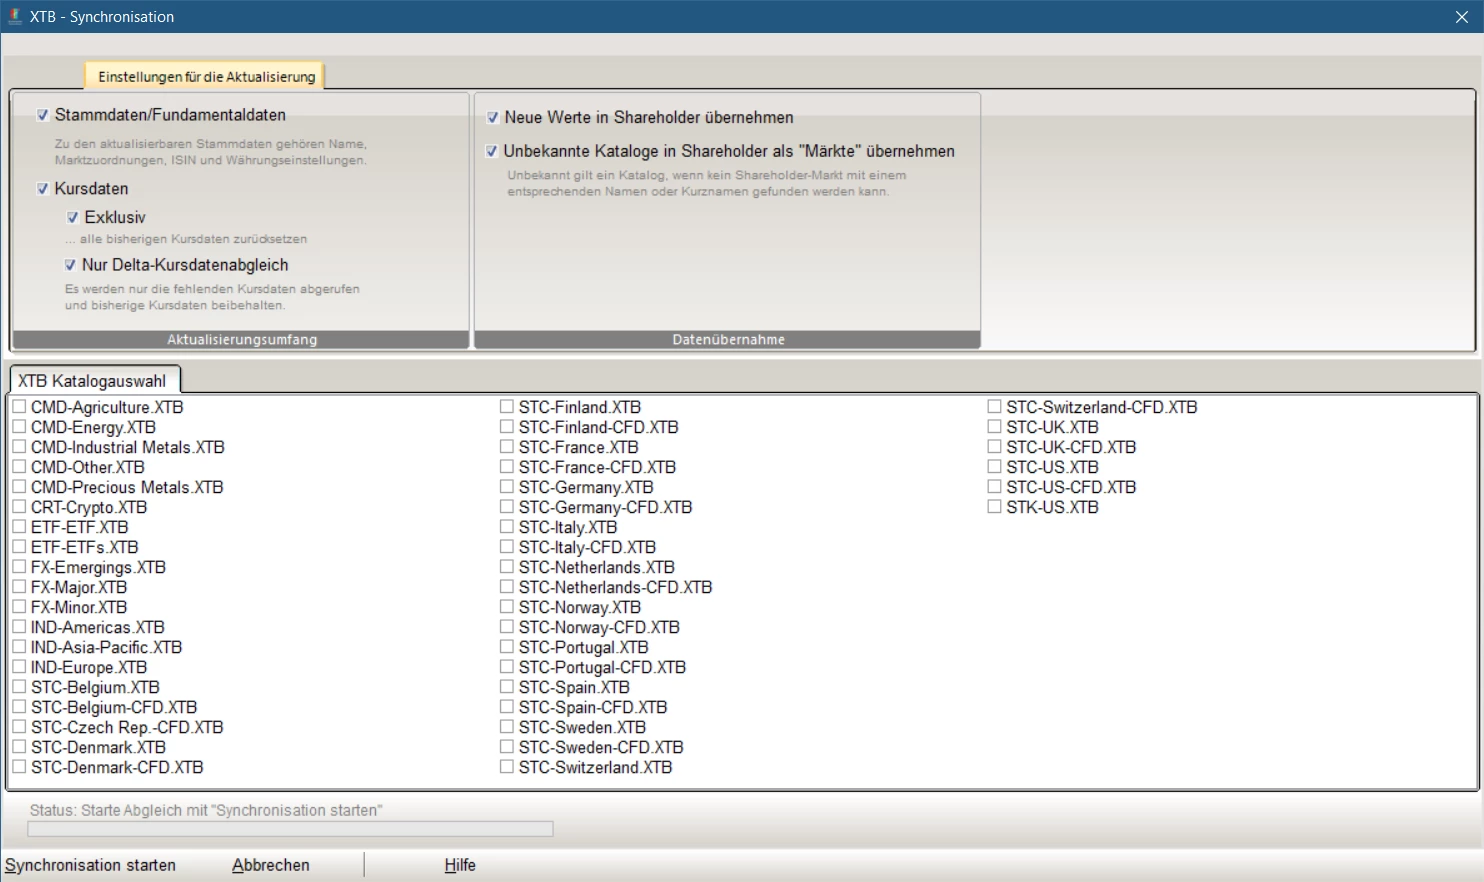1484x882 pixels.
Task: Select the FX-Minor.XTB checkbox
Action: pos(19,607)
